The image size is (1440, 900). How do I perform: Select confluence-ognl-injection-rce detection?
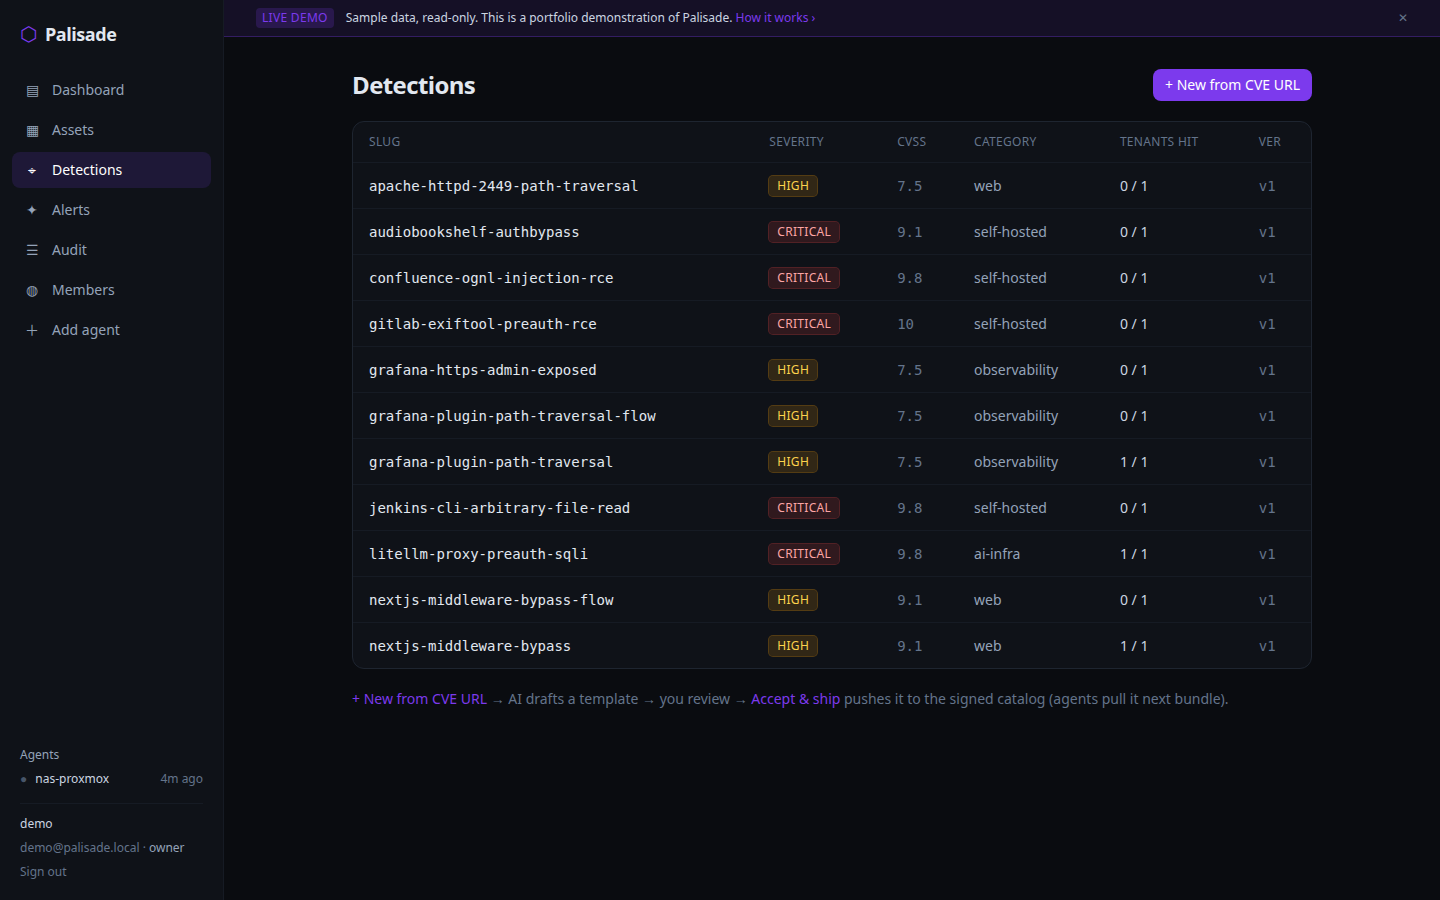pos(832,278)
